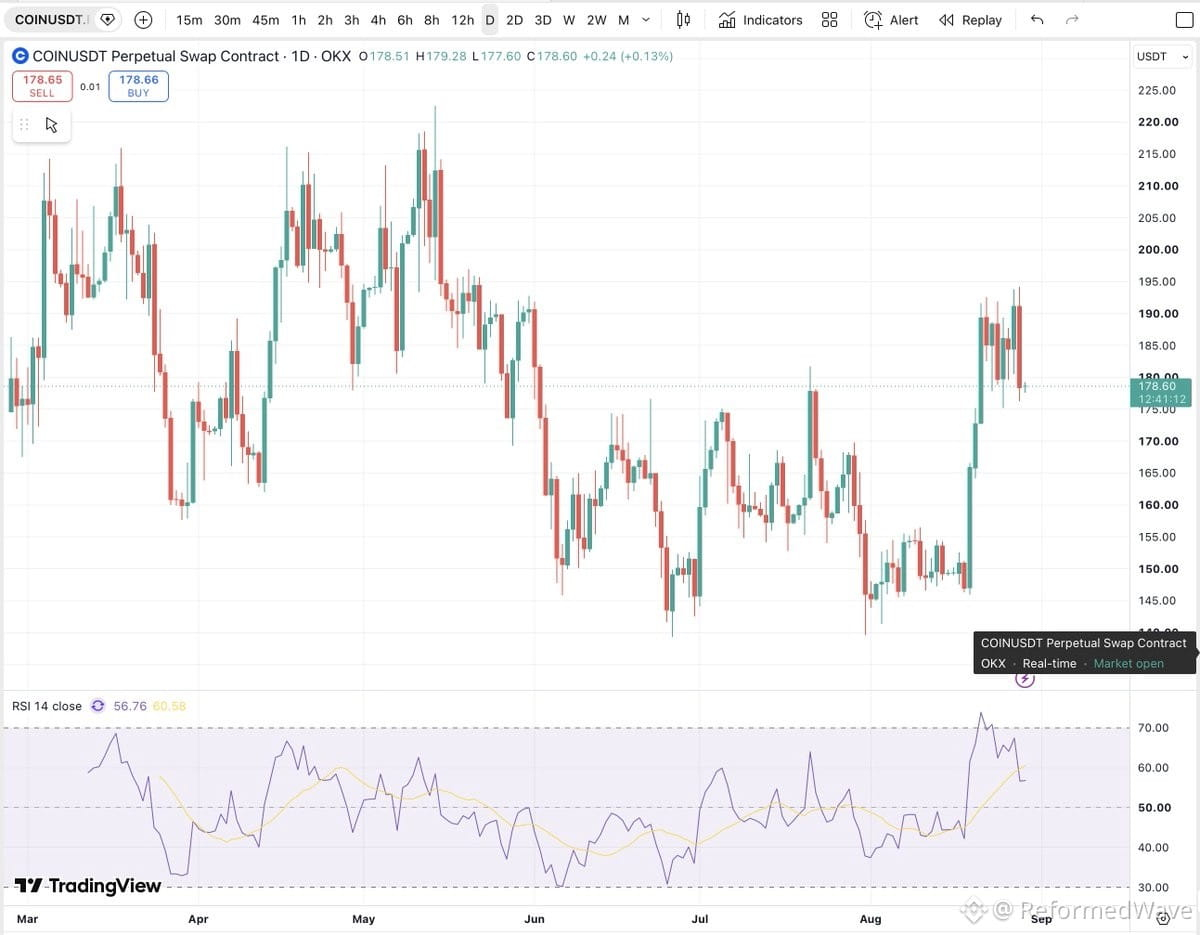Open the layout templates grid icon
This screenshot has height=935, width=1200.
pyautogui.click(x=830, y=20)
